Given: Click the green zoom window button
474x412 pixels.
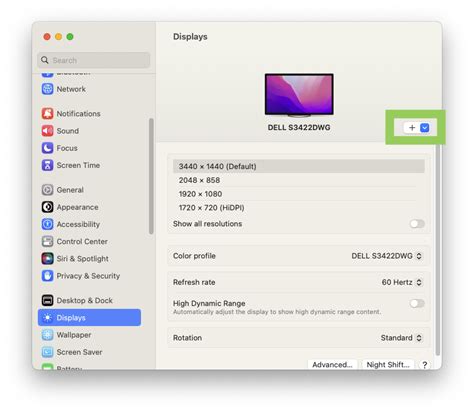Looking at the screenshot, I should tap(70, 37).
